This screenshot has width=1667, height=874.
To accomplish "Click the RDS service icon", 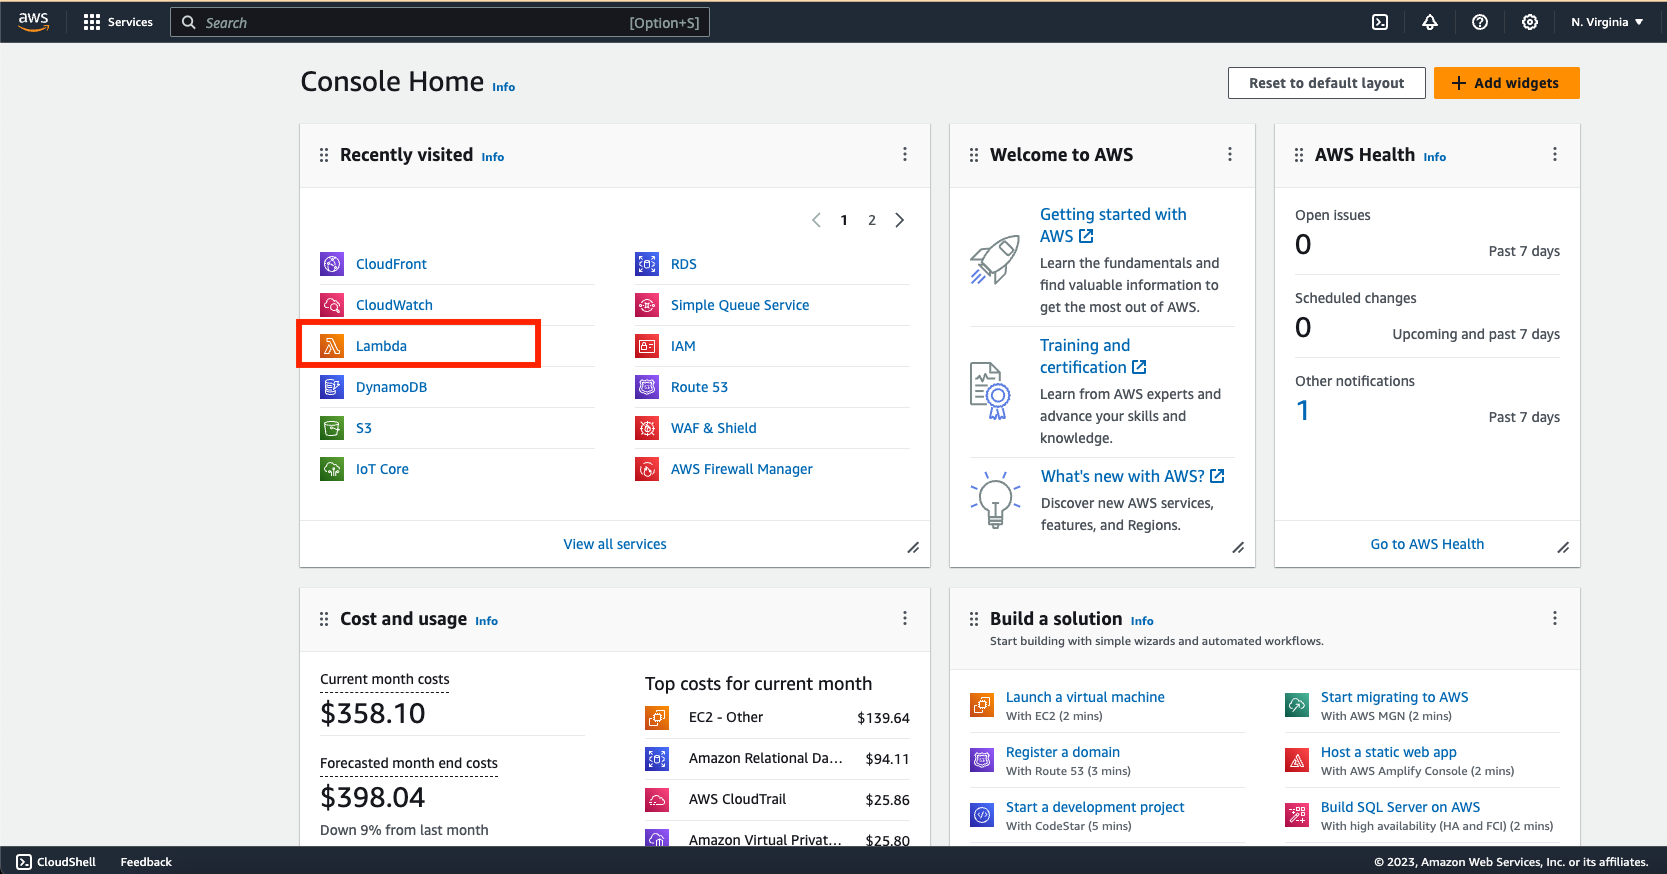I will (647, 264).
